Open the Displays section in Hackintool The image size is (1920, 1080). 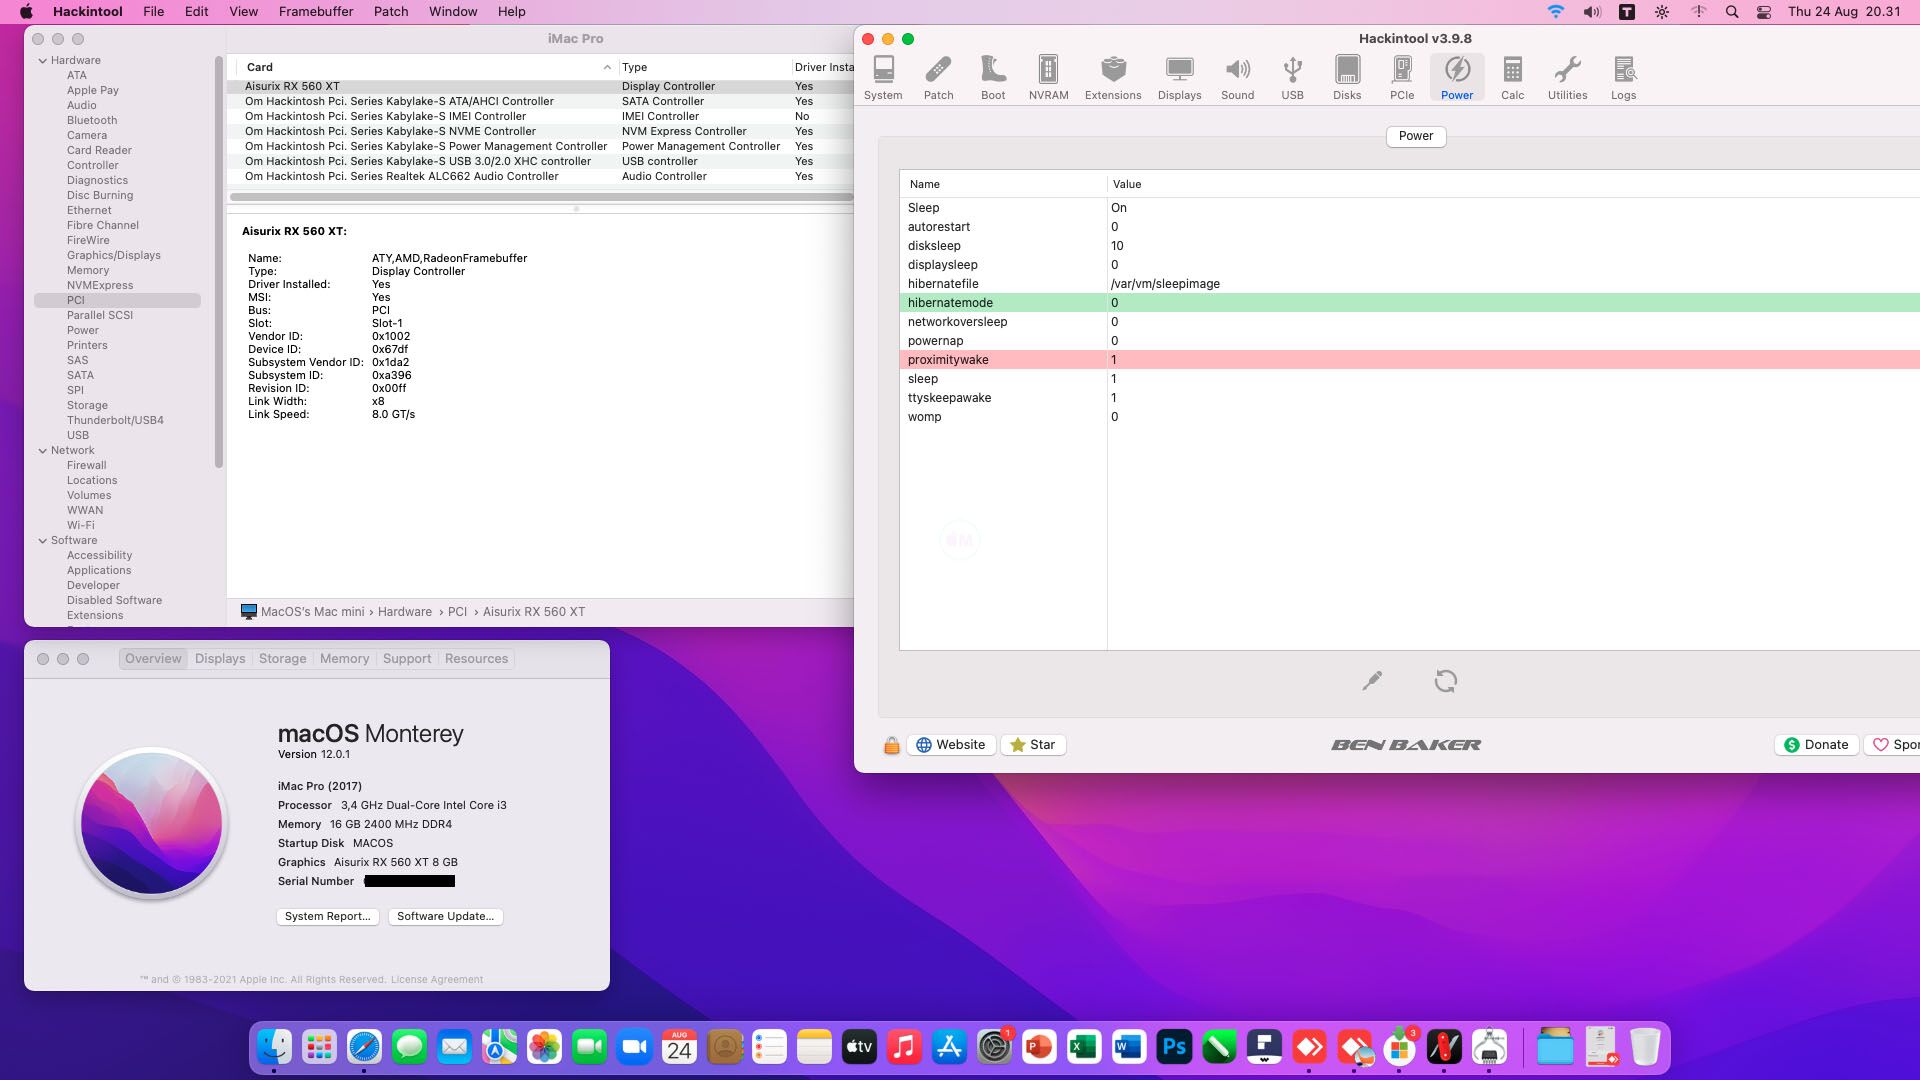pos(1179,77)
